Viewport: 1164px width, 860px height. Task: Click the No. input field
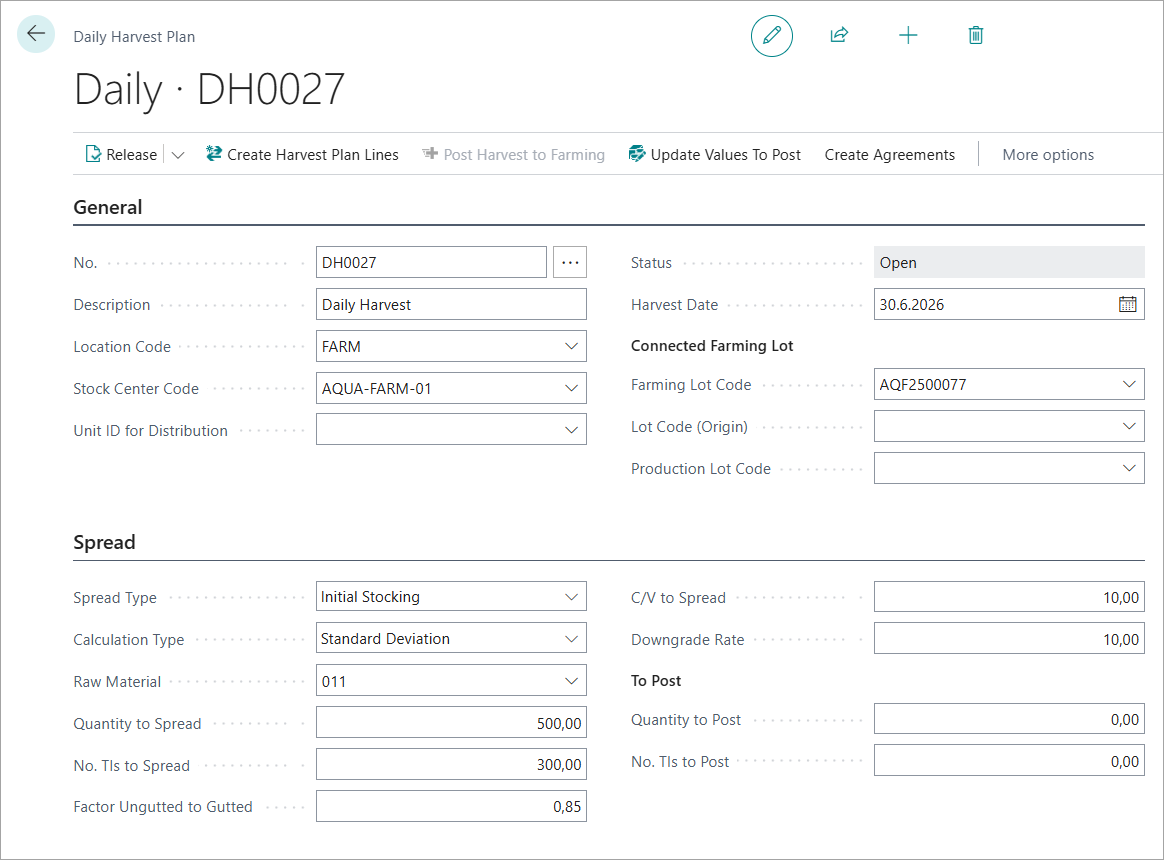pyautogui.click(x=431, y=262)
